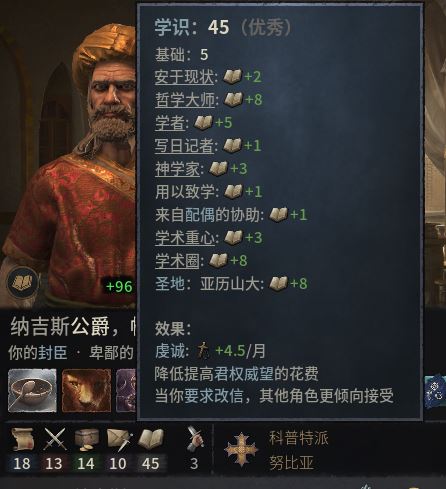Viewport: 446px width, 489px height.
Task: Click the 神学家 trait link
Action: (177, 169)
